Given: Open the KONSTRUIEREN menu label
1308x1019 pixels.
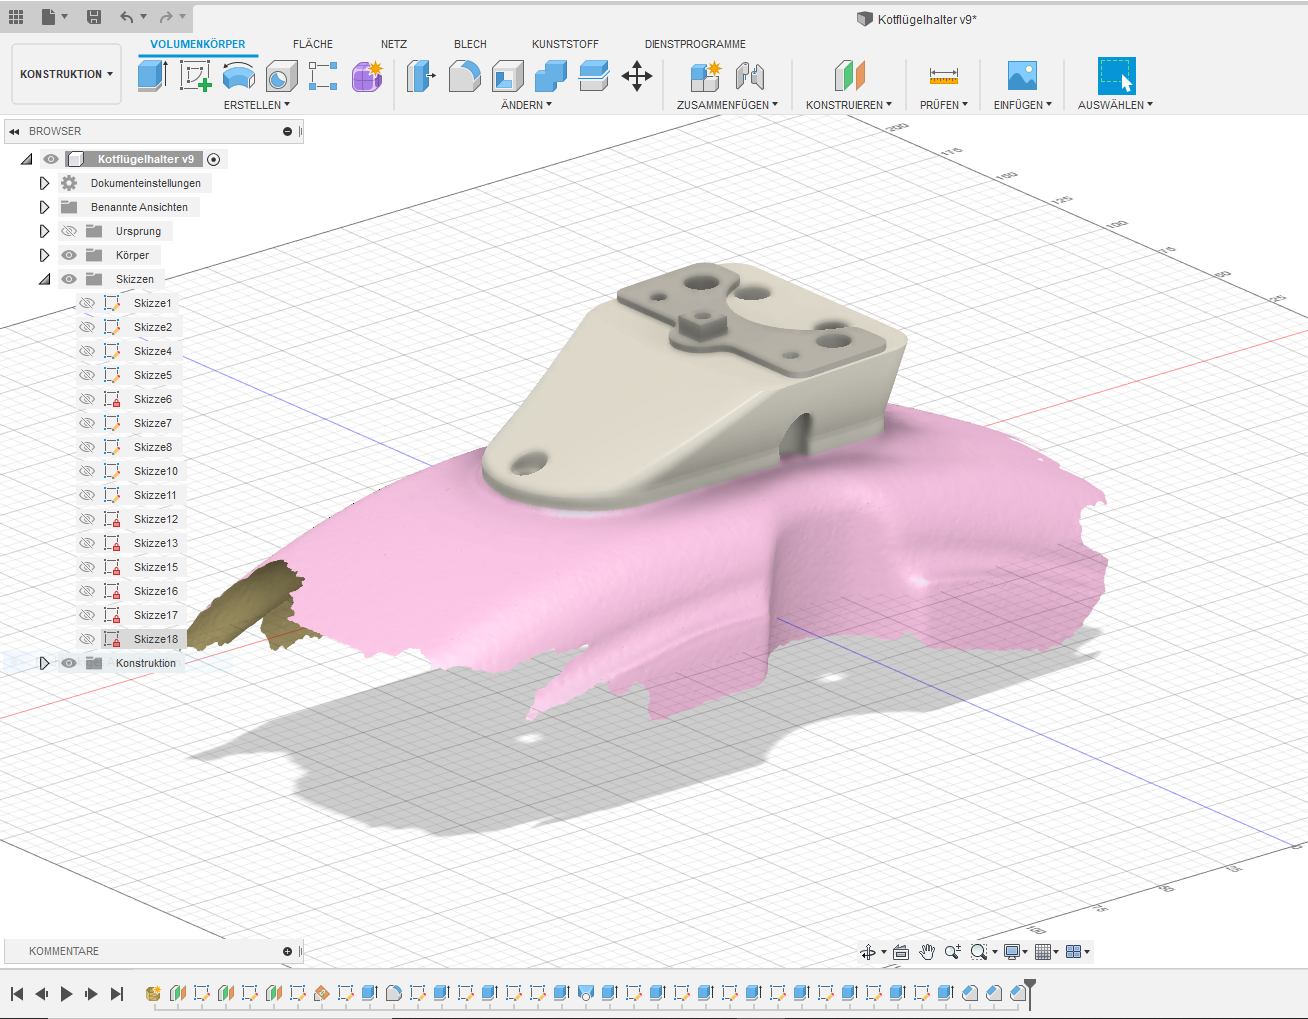Looking at the screenshot, I should point(849,105).
